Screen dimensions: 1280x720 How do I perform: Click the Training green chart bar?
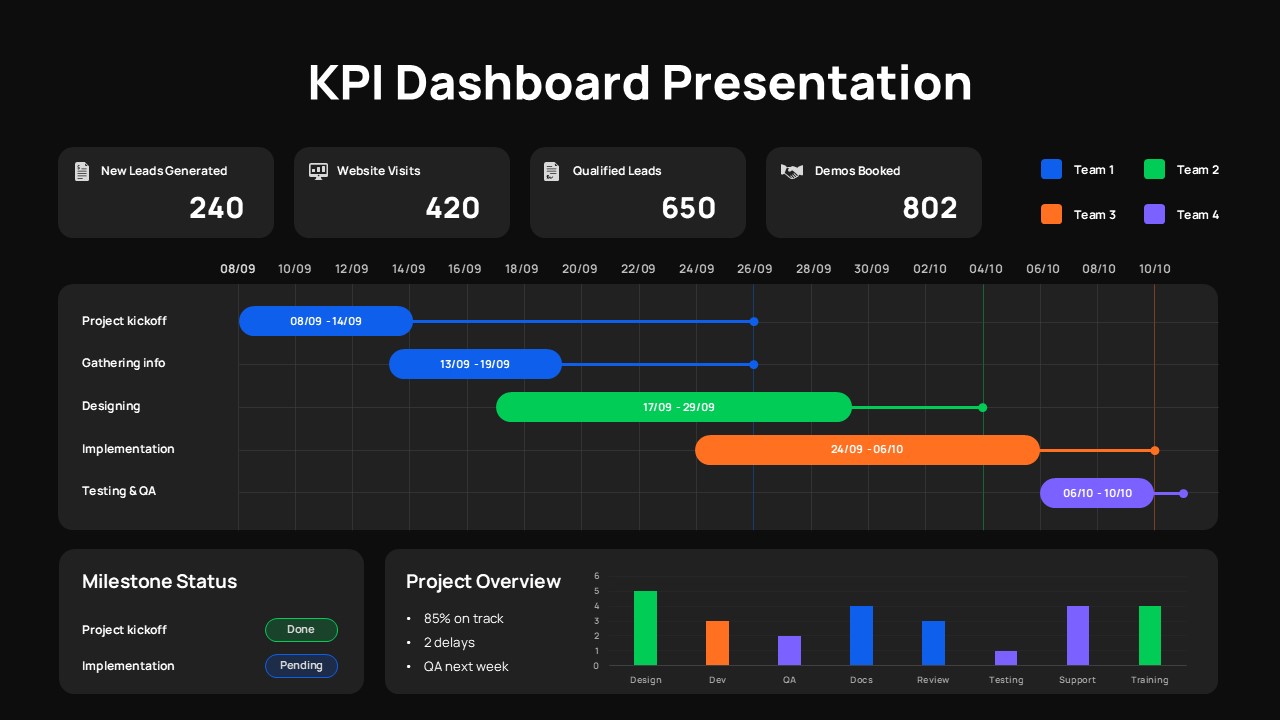(1149, 630)
